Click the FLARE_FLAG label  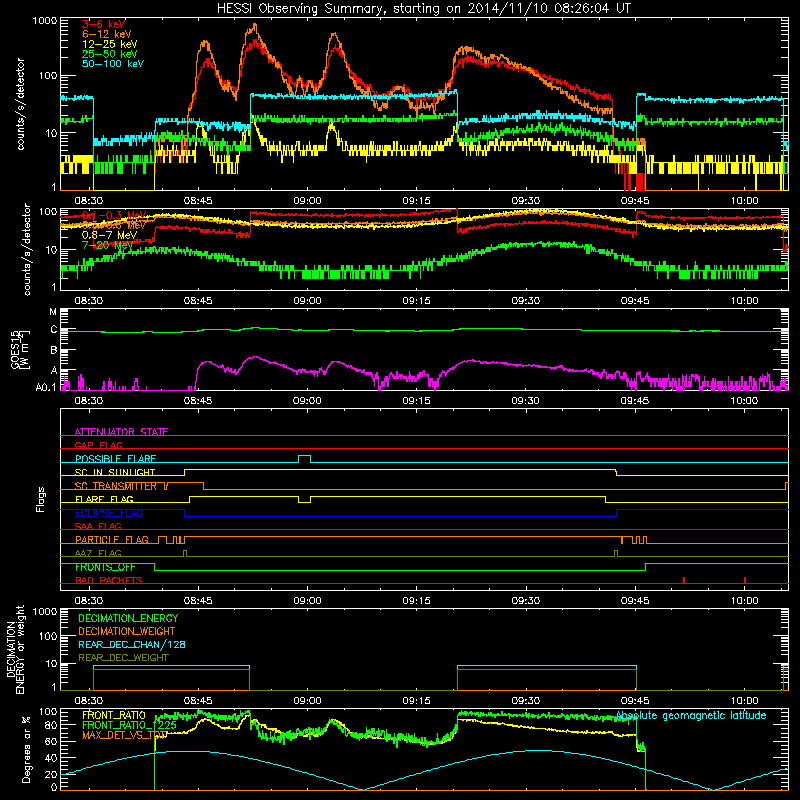pos(104,499)
